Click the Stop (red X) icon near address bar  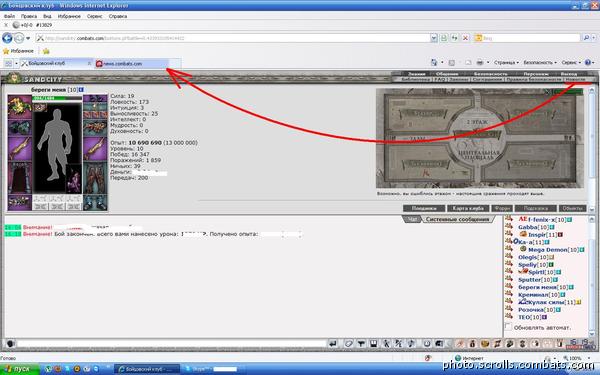coord(465,38)
